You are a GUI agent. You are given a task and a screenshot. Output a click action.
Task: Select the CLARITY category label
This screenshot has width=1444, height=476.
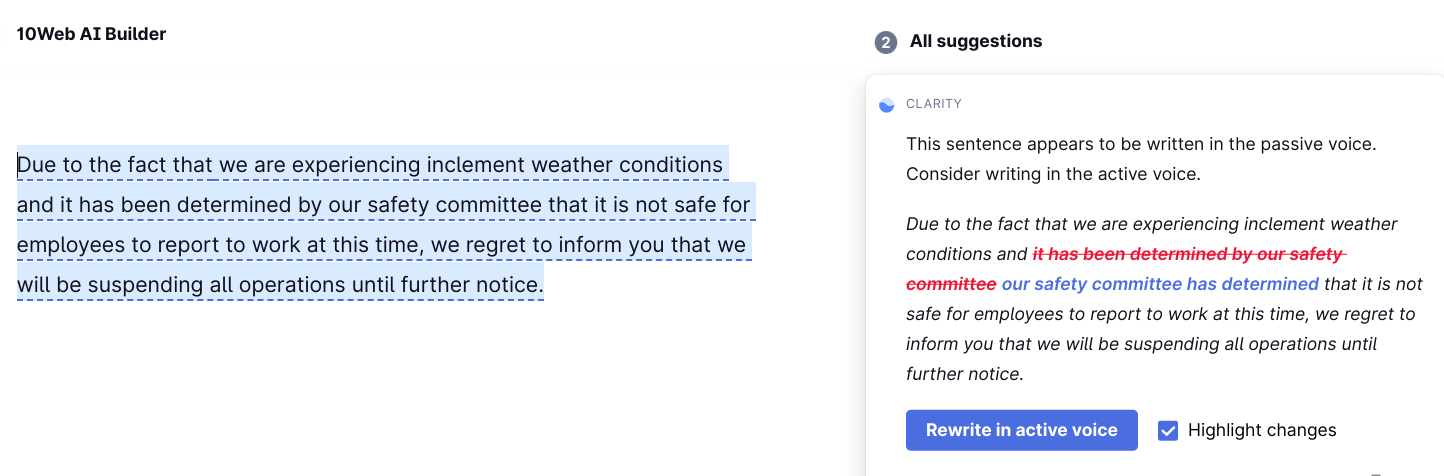[934, 104]
